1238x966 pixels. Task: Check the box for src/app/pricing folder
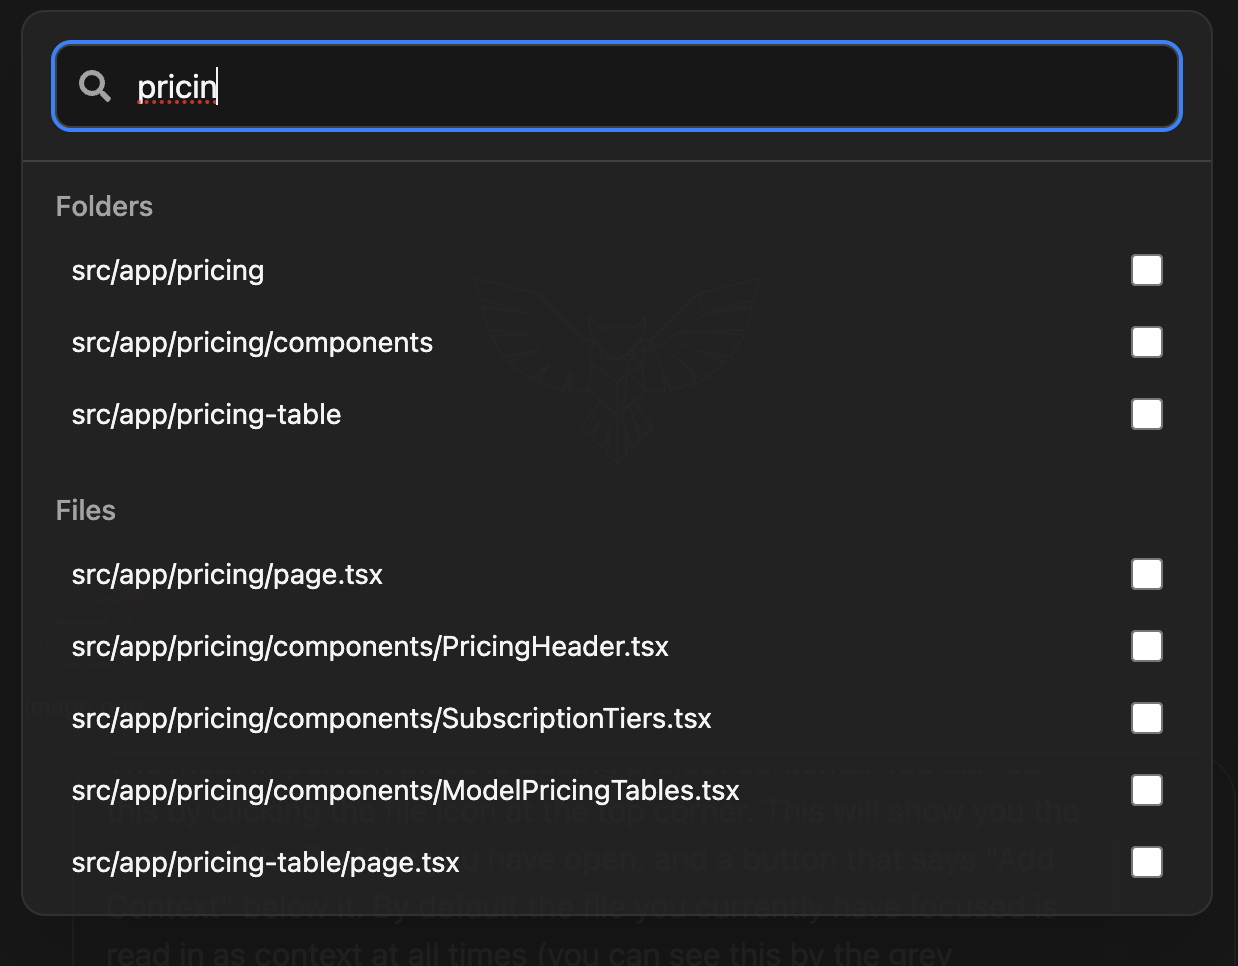point(1146,270)
